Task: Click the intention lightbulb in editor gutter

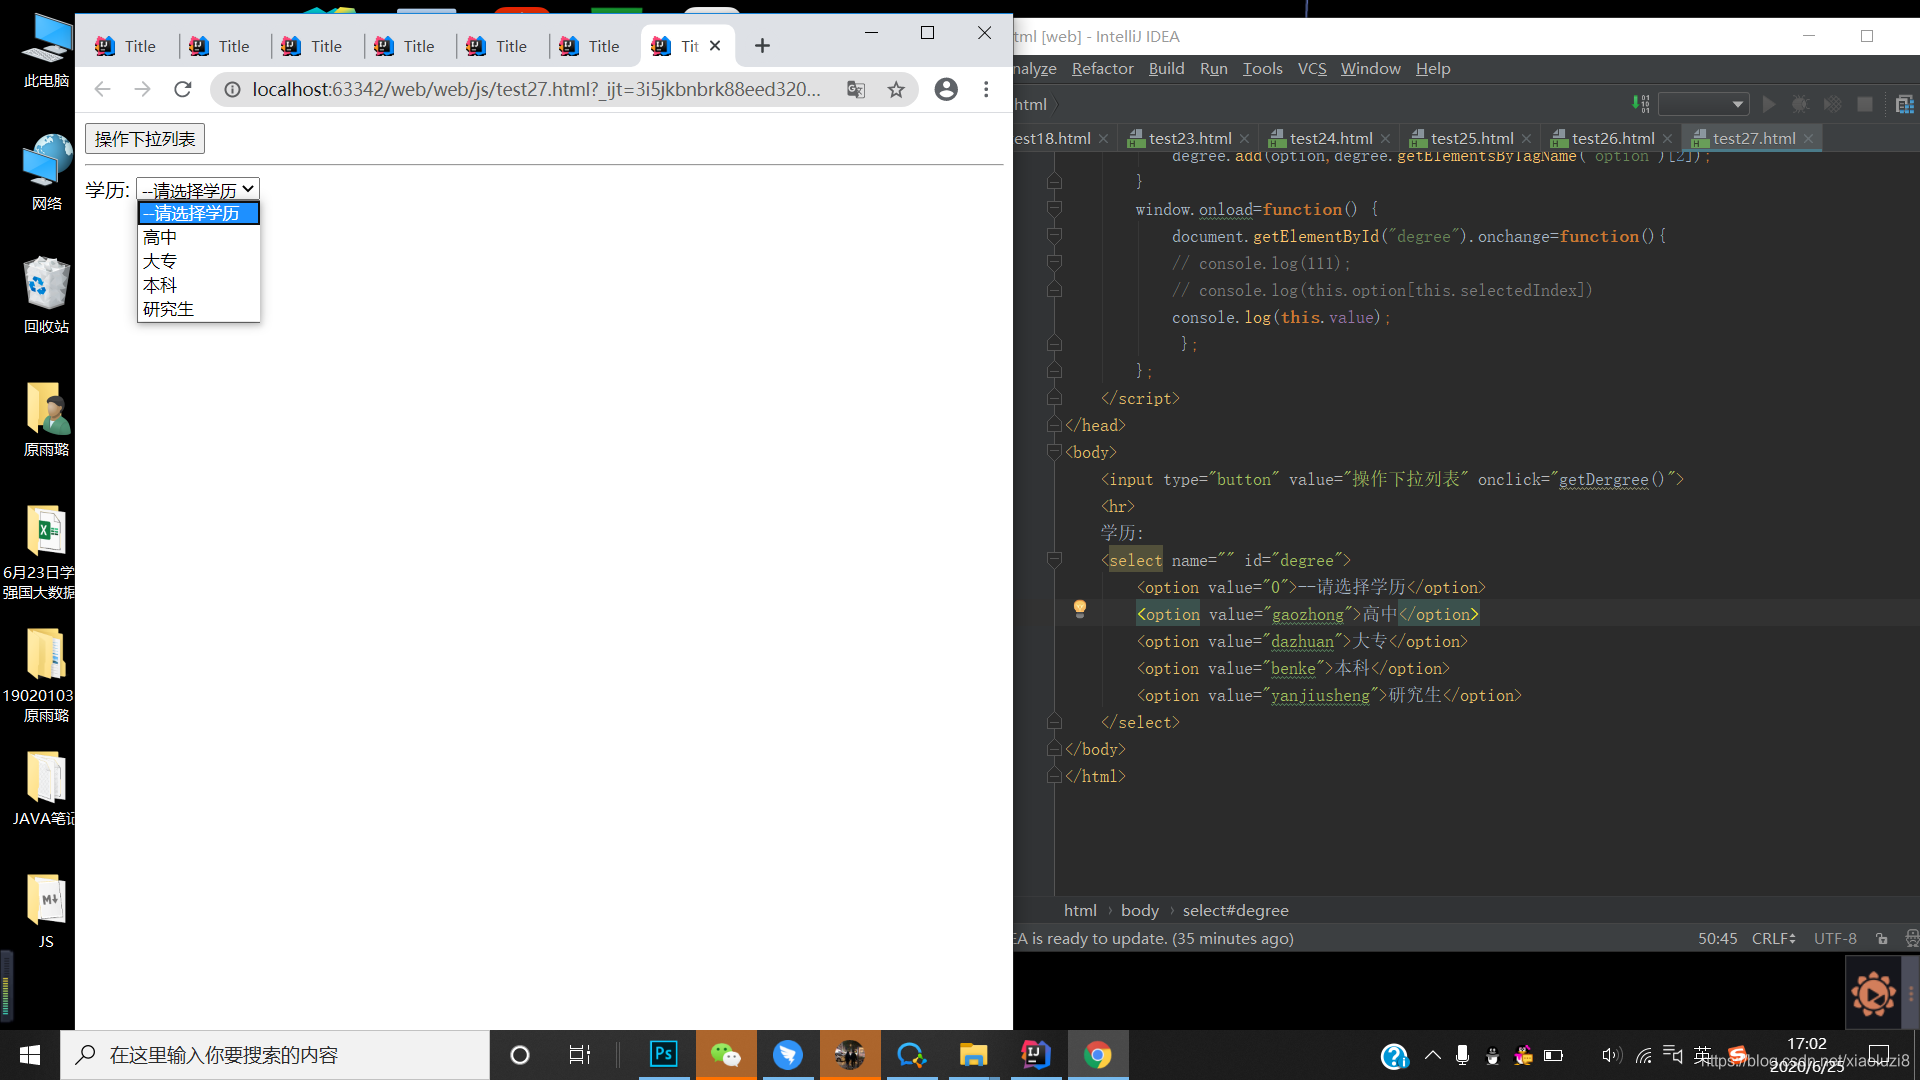Action: (x=1080, y=608)
